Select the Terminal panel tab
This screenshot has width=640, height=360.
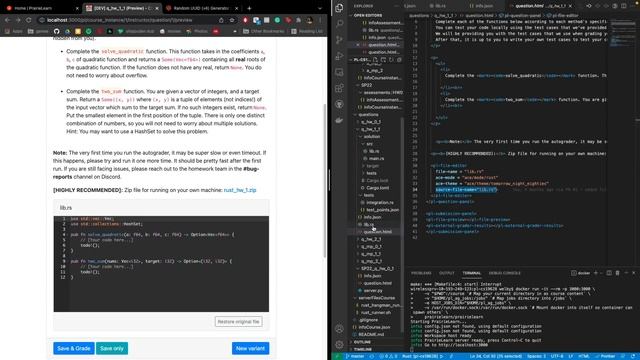pos(471,273)
